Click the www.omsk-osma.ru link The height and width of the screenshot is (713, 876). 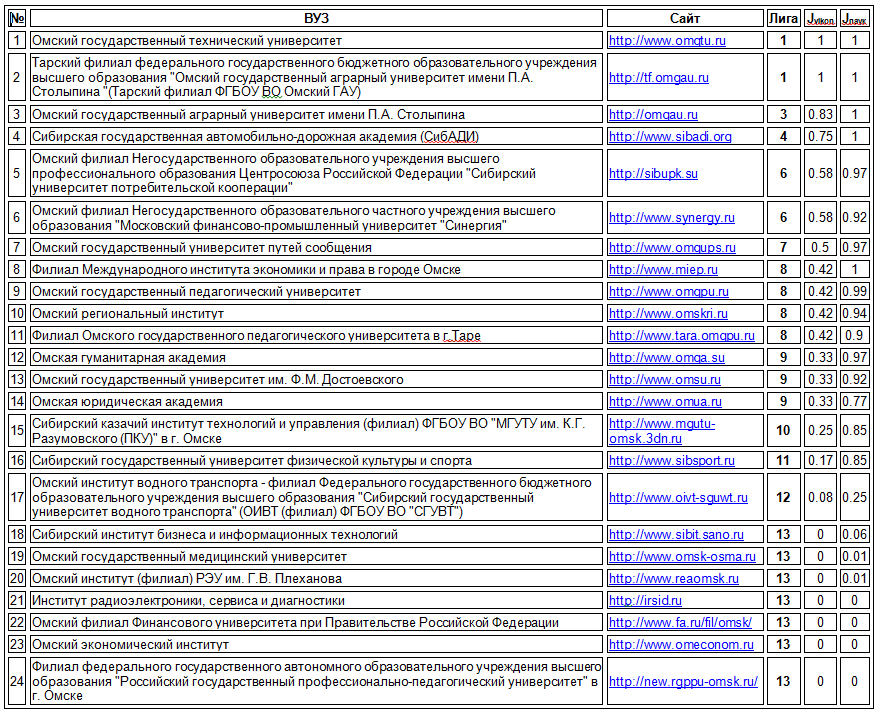682,557
